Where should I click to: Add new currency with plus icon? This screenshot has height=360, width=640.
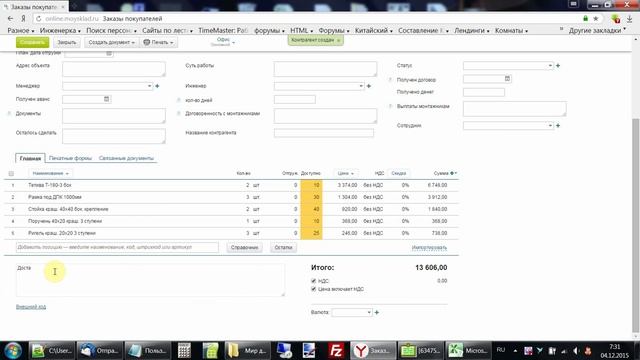pyautogui.click(x=377, y=312)
